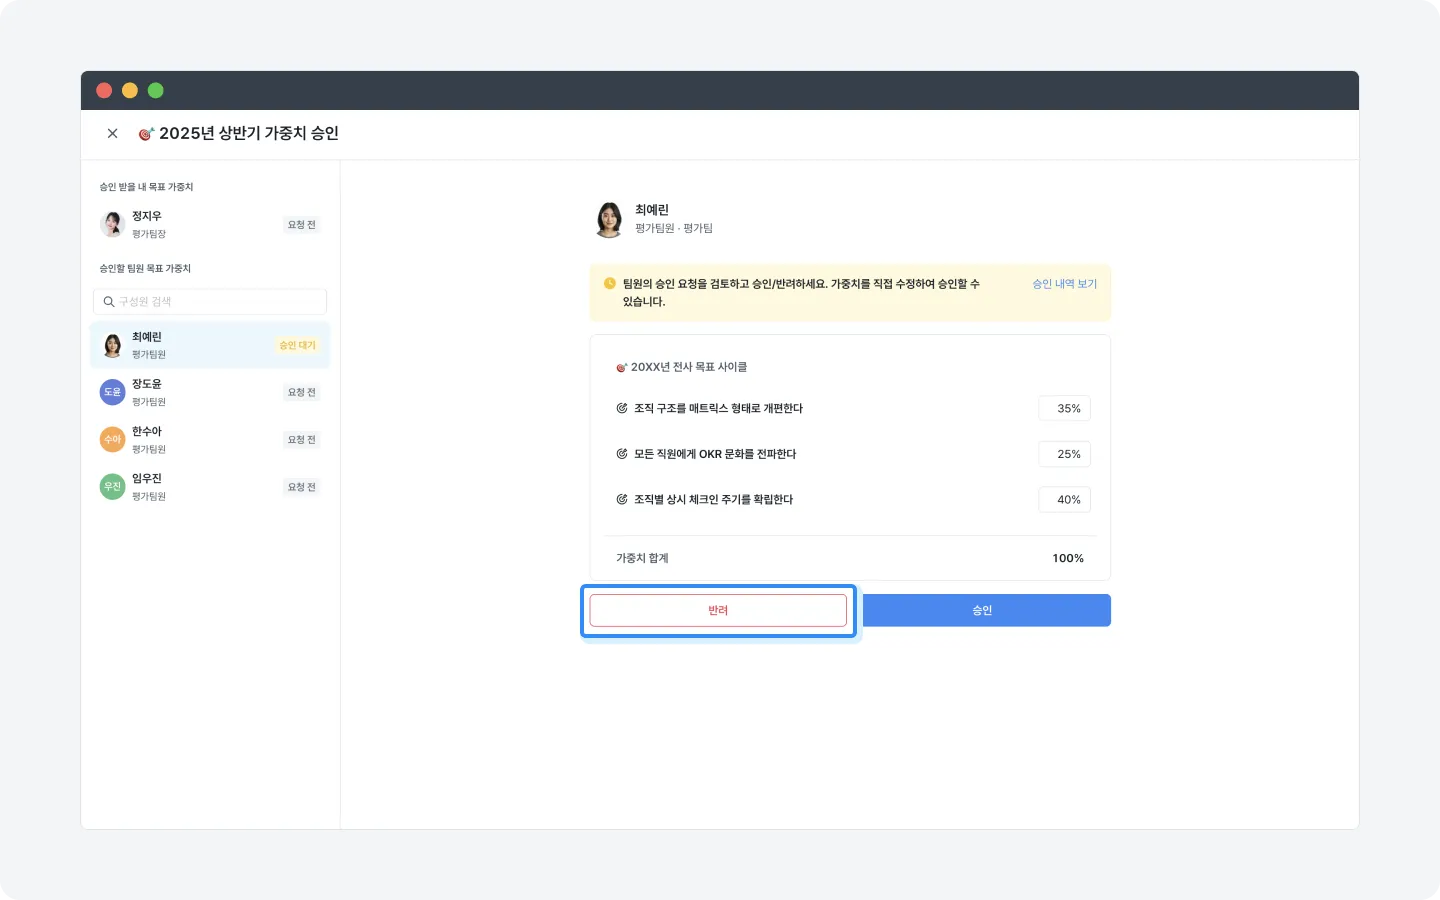Select the 임우진 name in the team list
Image resolution: width=1440 pixels, height=900 pixels.
coord(147,478)
